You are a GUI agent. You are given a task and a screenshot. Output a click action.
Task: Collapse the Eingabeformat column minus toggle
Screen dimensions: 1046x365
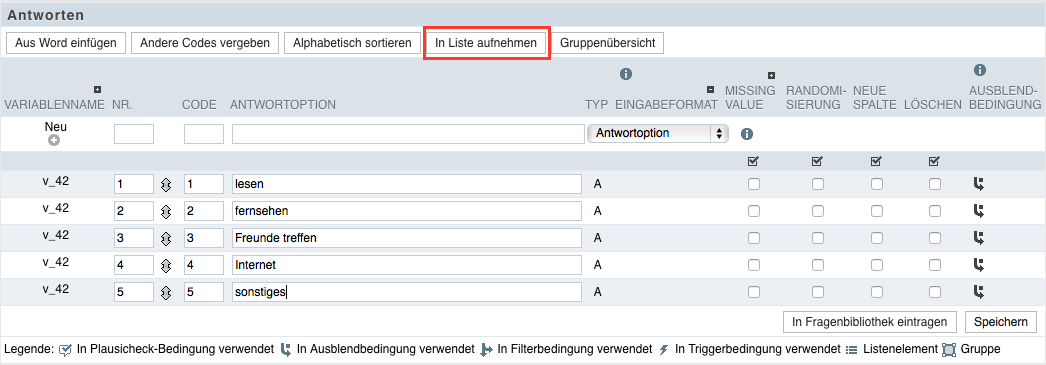(x=710, y=89)
